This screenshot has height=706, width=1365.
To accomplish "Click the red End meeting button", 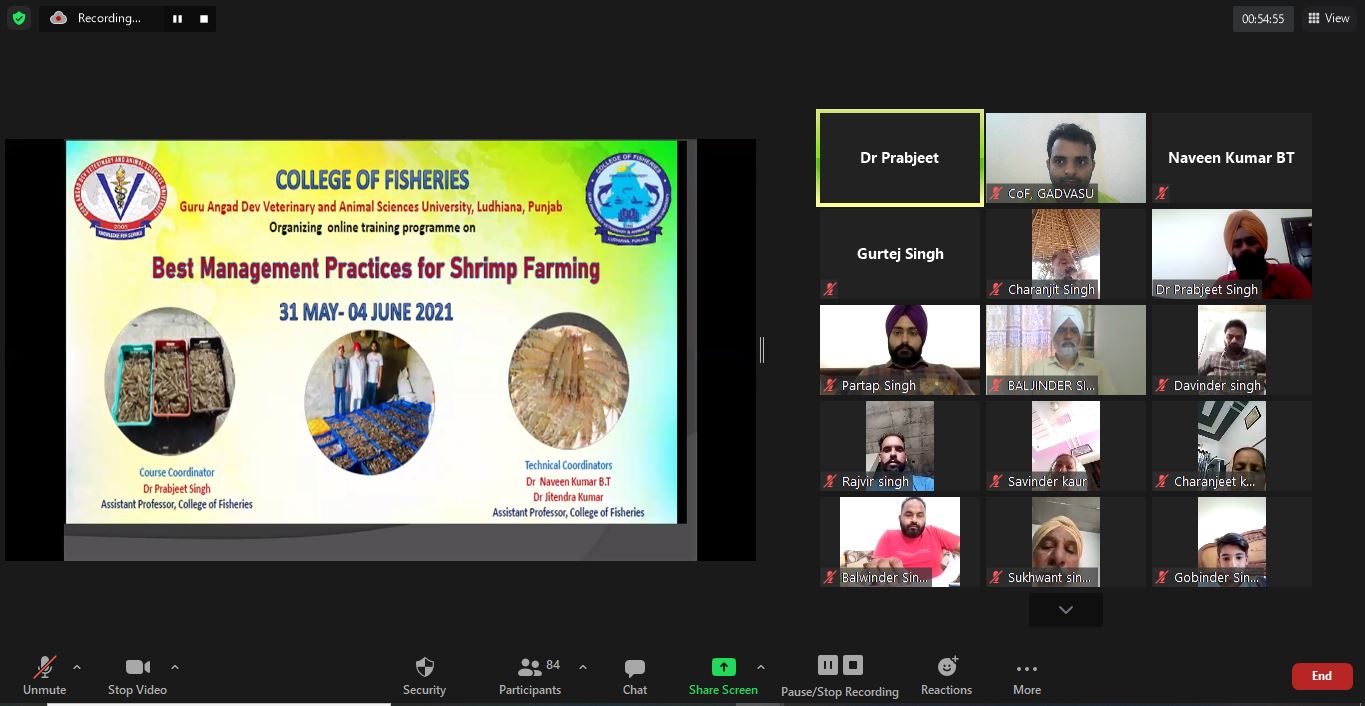I will tap(1322, 676).
